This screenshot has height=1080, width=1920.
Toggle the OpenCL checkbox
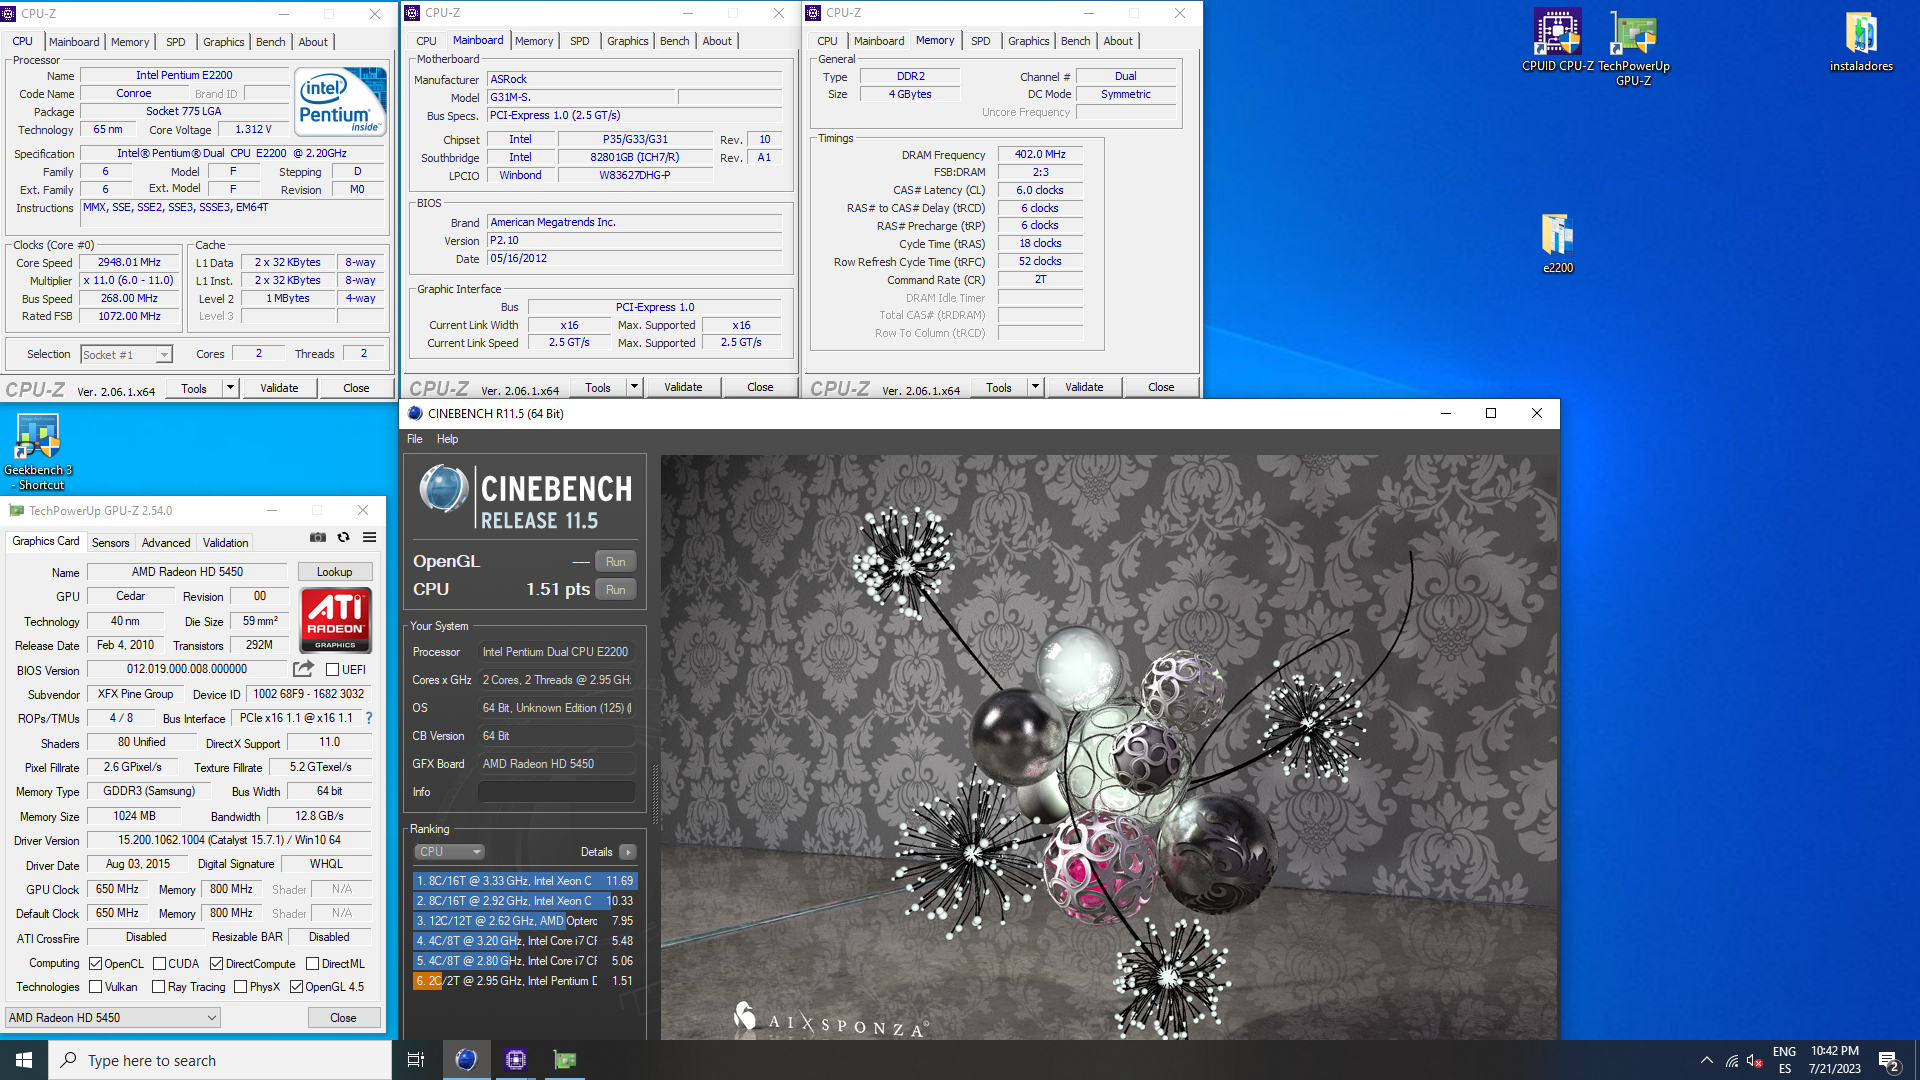pos(95,964)
